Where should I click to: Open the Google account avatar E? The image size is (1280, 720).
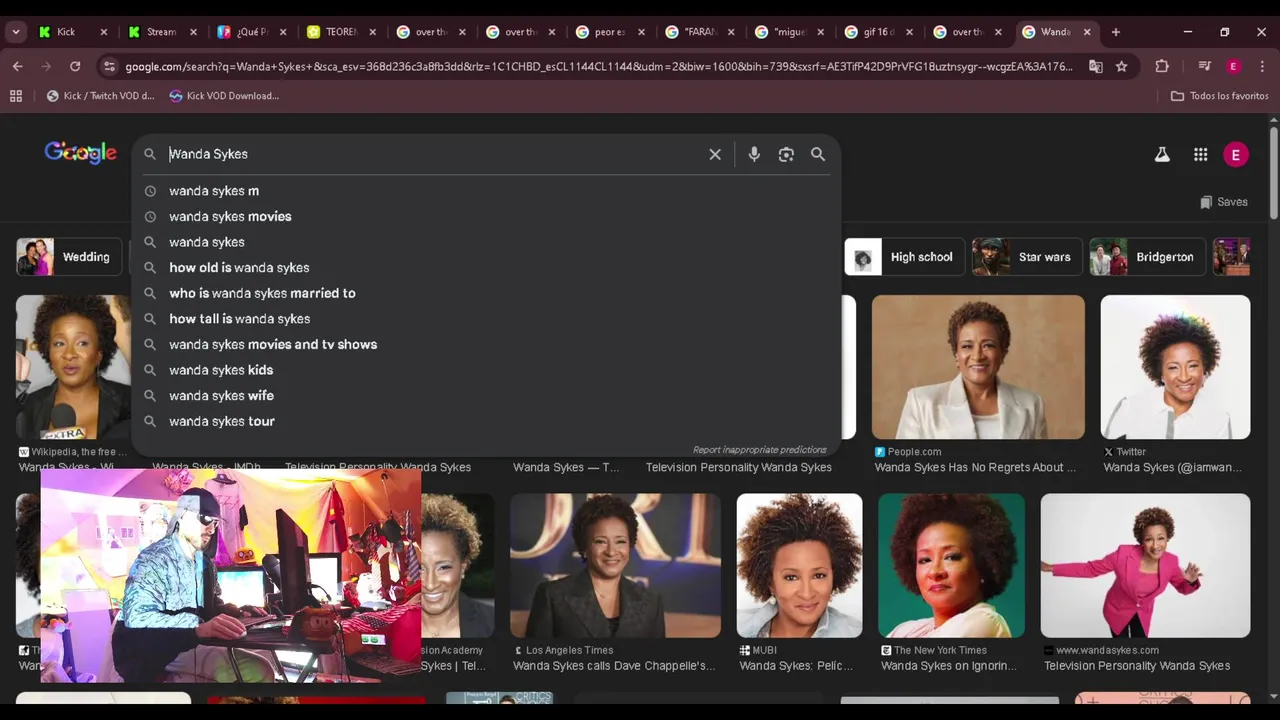coord(1236,155)
